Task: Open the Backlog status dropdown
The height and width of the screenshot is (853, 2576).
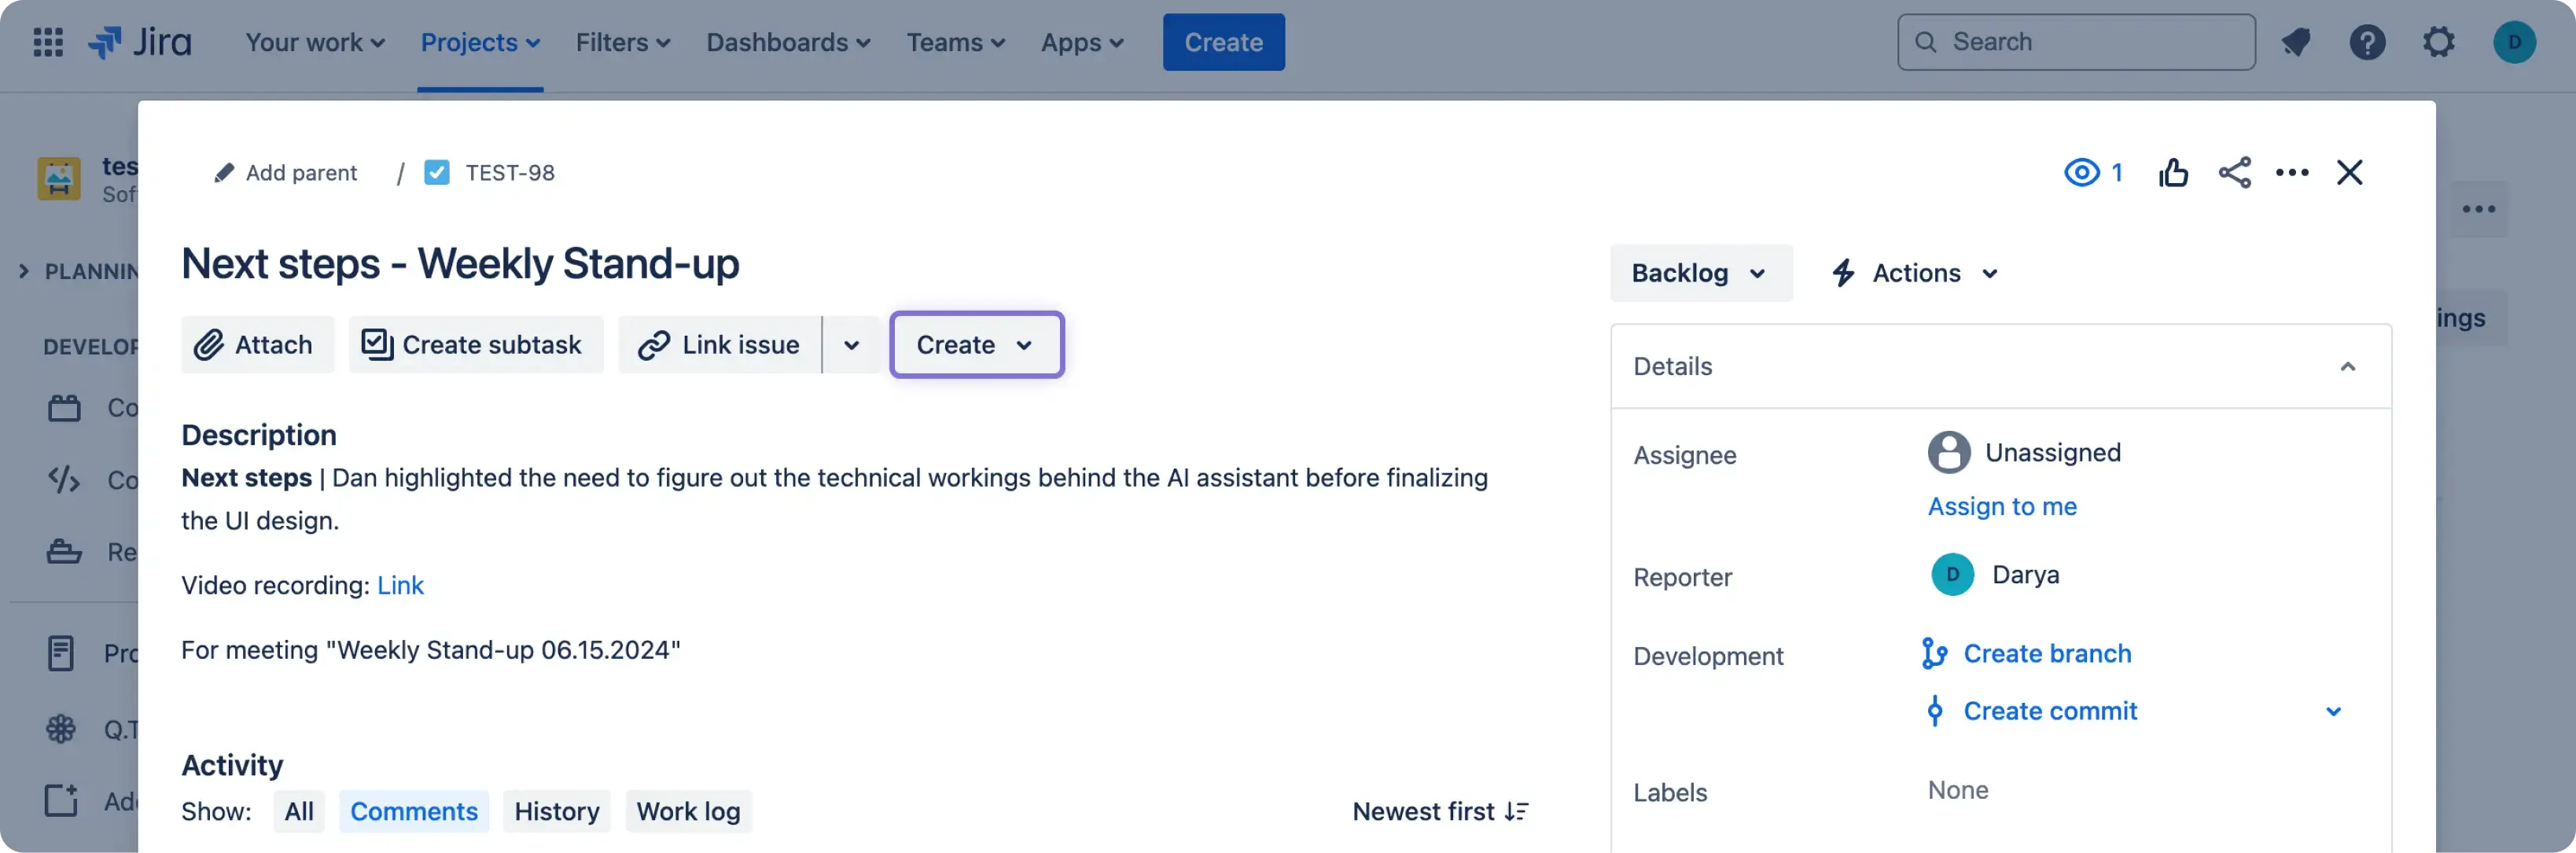Action: coord(1701,272)
